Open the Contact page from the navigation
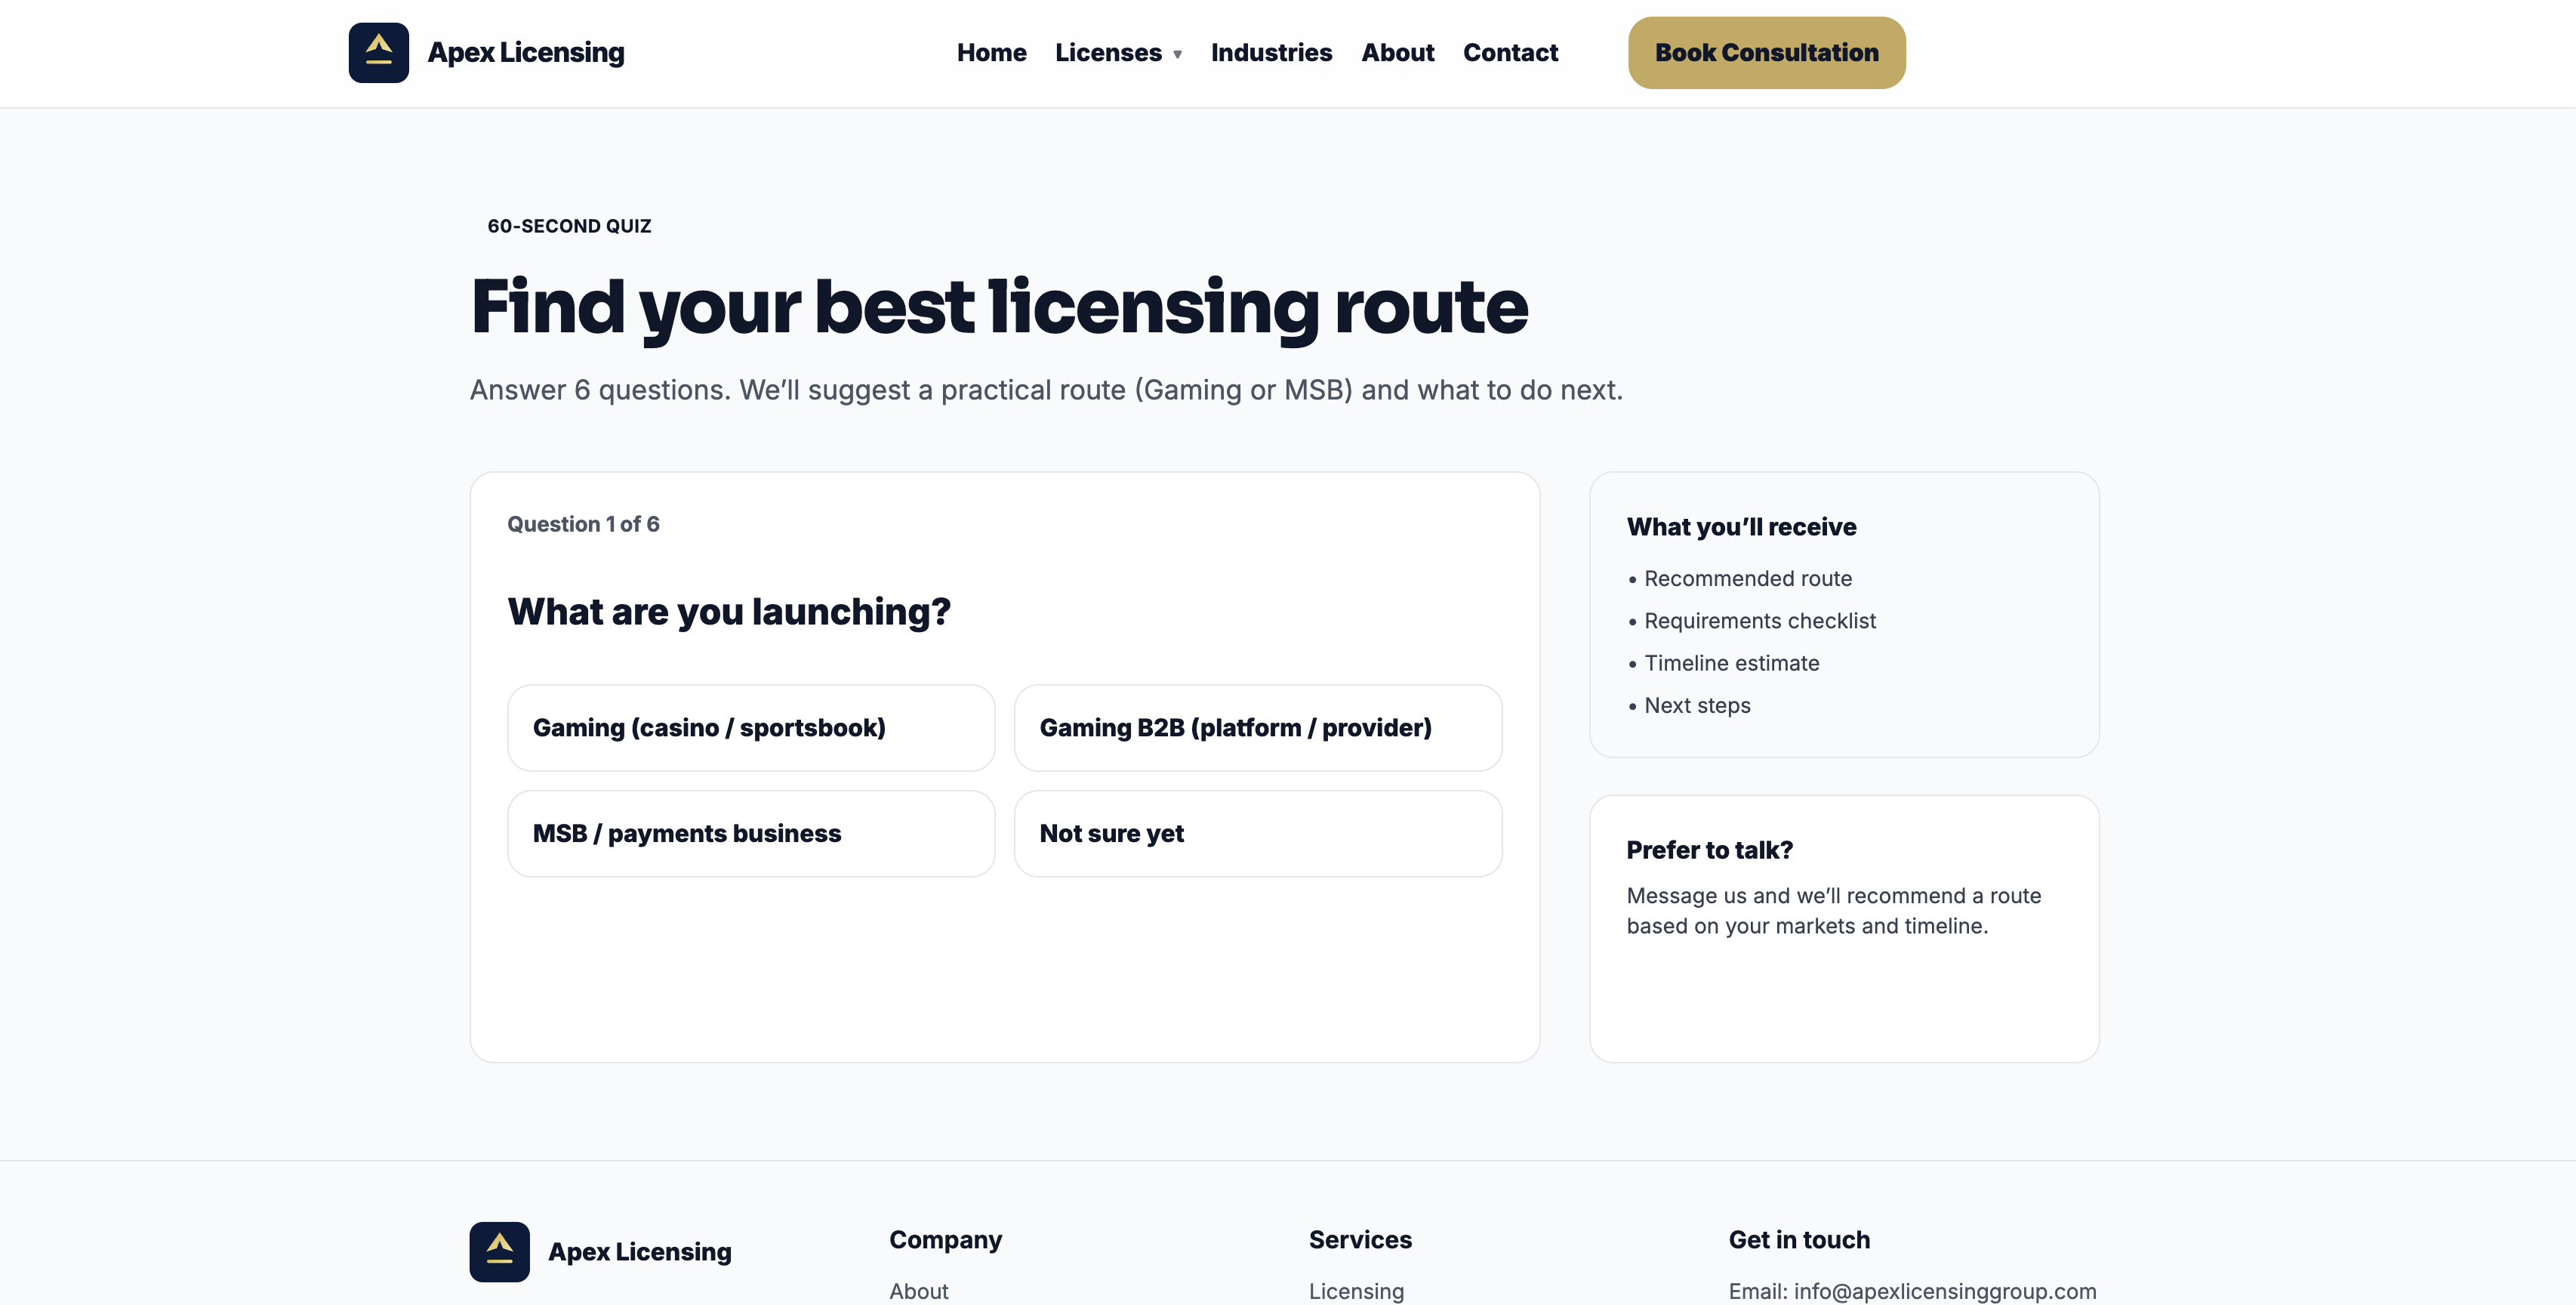The image size is (2576, 1305). [1511, 52]
